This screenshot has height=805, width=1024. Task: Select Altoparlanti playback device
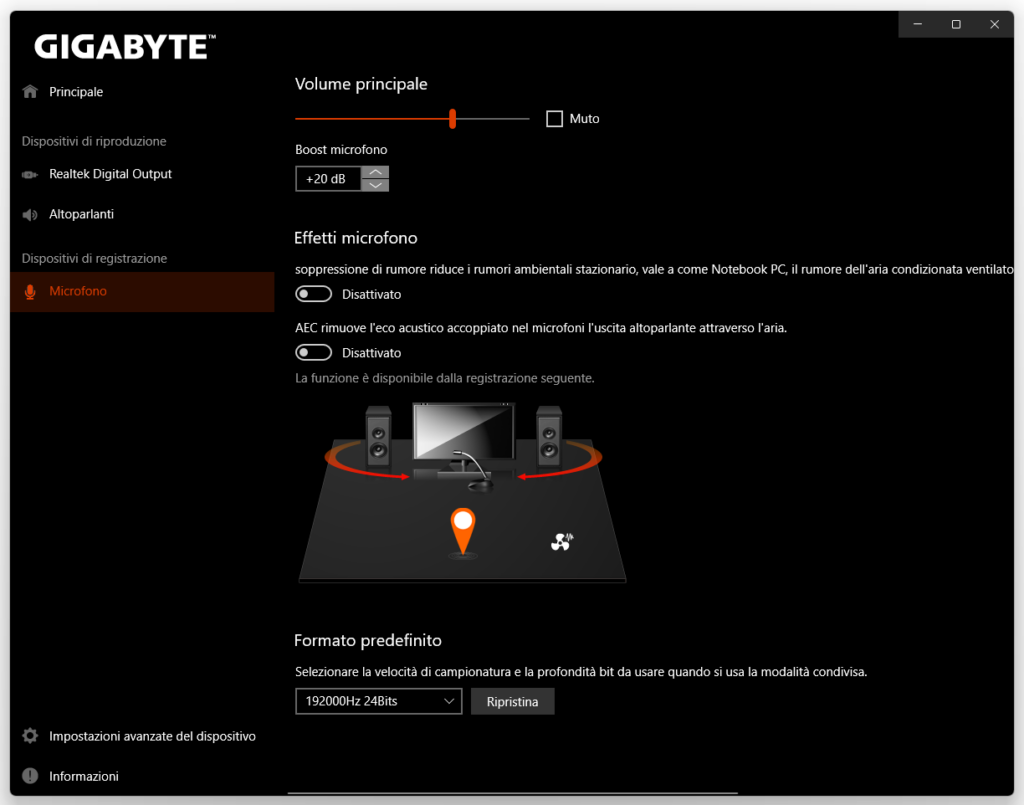click(142, 214)
